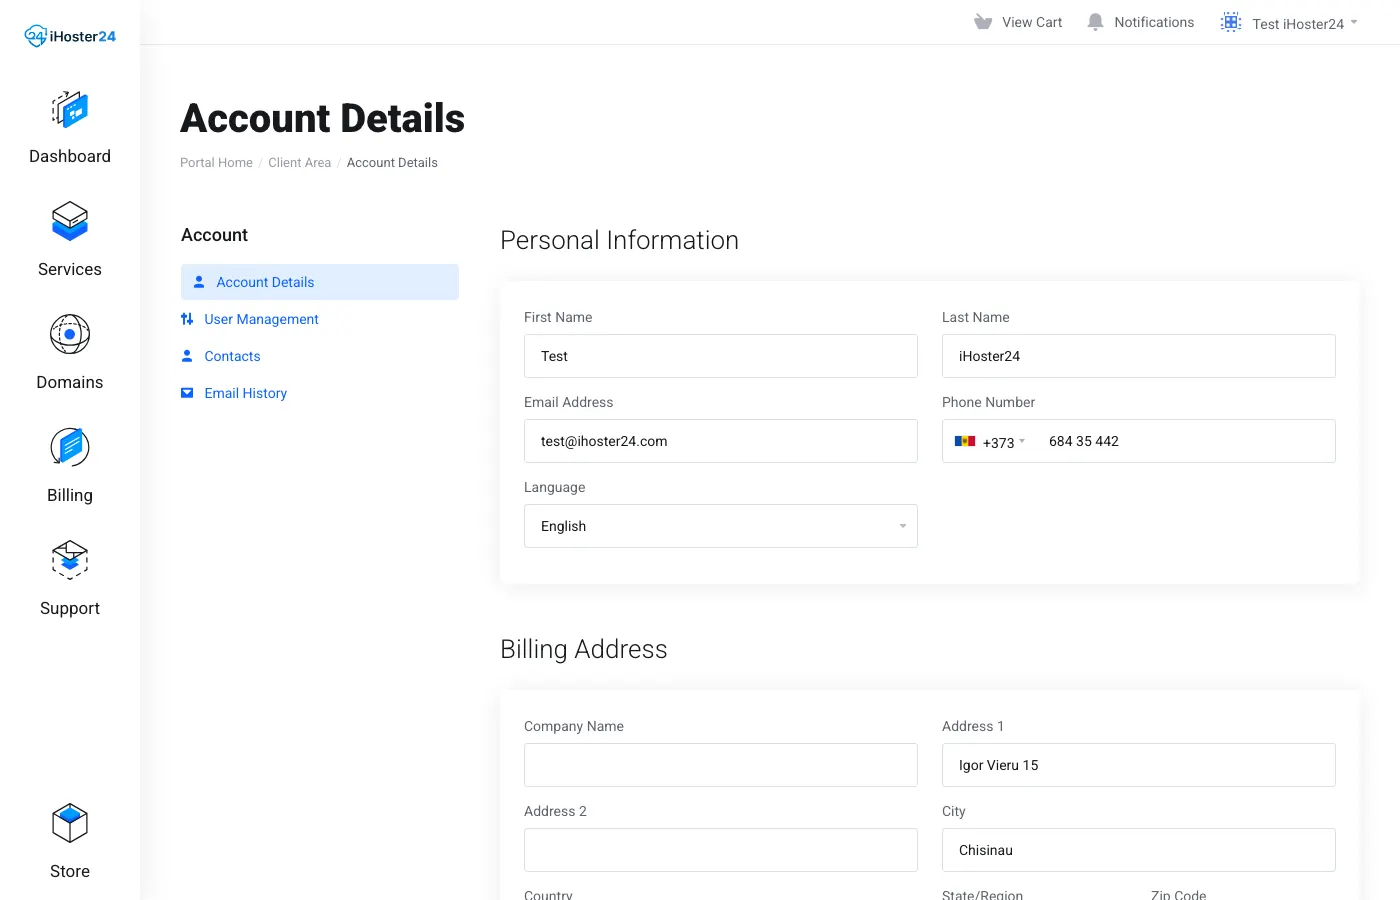Click the Moldova flag icon
The height and width of the screenshot is (900, 1400).
965,441
